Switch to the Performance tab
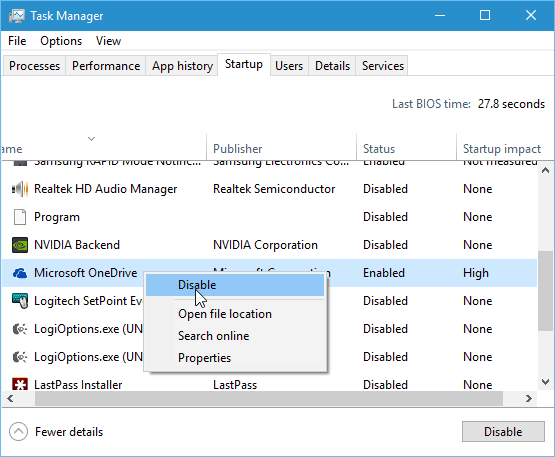 click(106, 65)
